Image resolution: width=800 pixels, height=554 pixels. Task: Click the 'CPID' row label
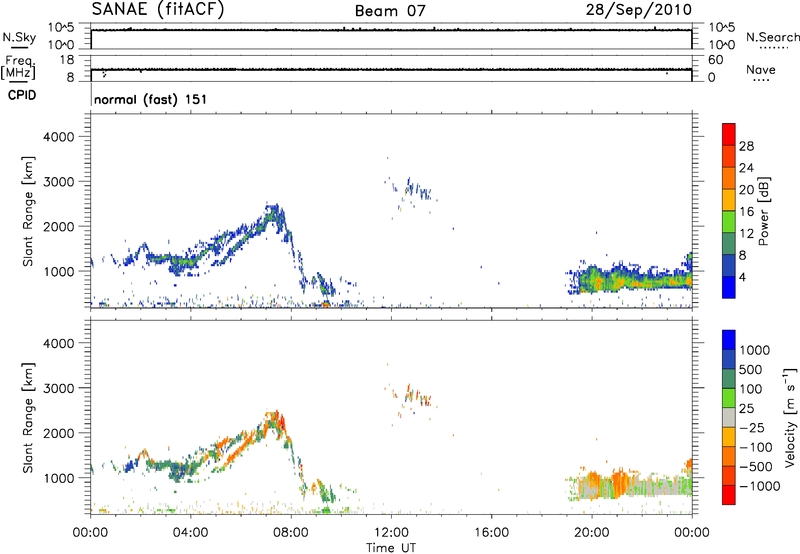(x=22, y=95)
